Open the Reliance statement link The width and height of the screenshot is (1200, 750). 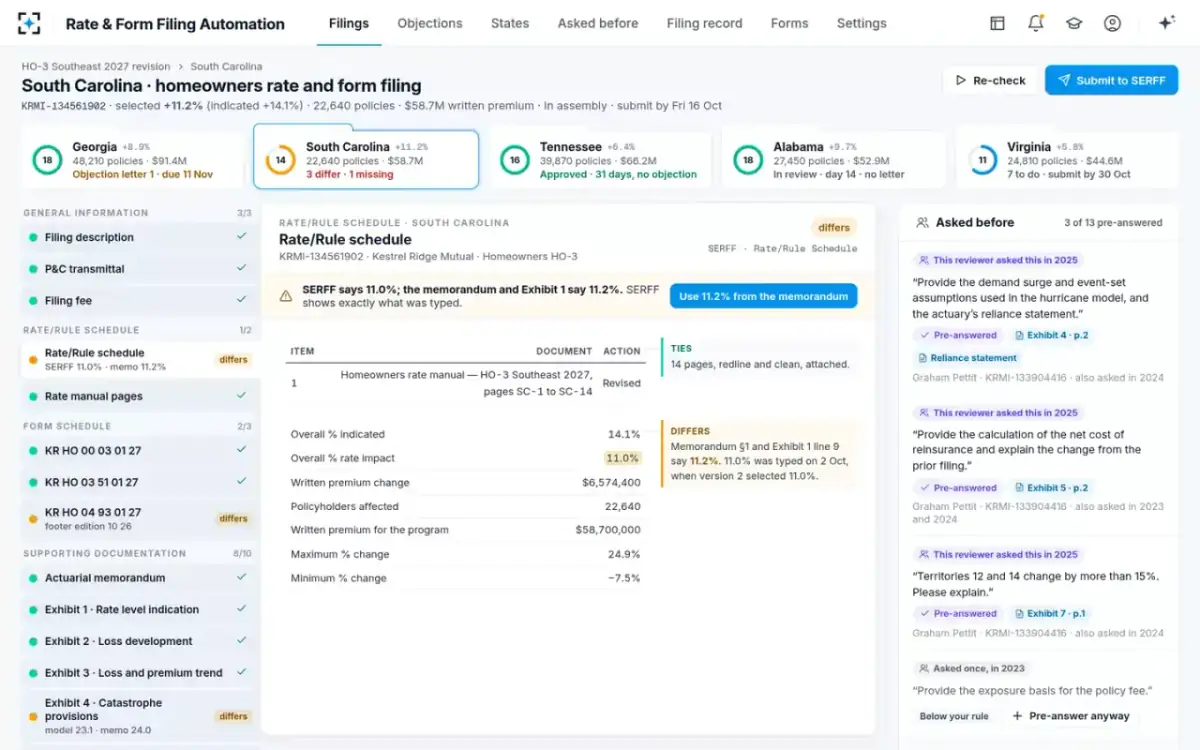[x=967, y=358]
